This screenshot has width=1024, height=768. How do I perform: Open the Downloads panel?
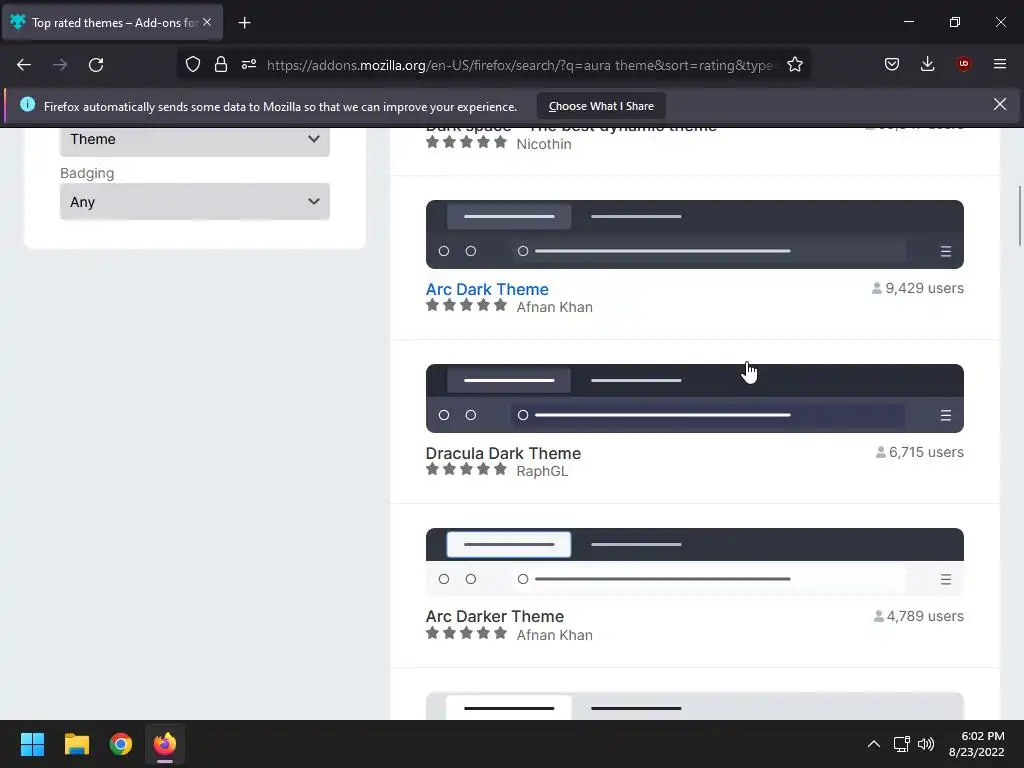coord(927,64)
